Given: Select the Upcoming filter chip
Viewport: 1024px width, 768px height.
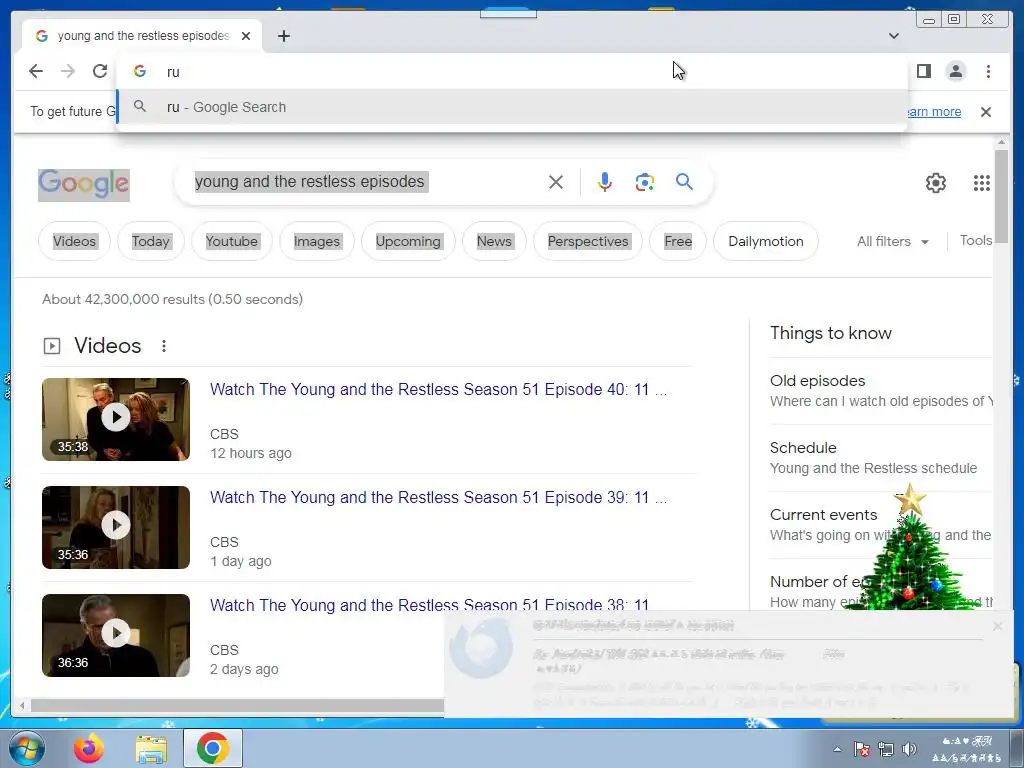Looking at the screenshot, I should [x=408, y=241].
